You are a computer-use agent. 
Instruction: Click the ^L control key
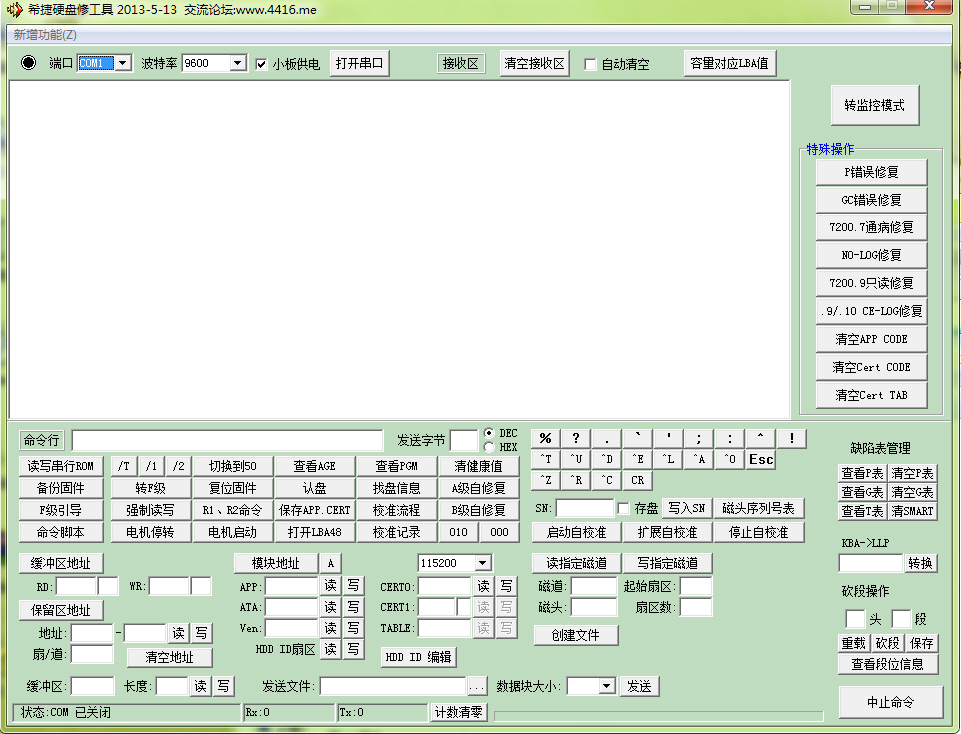668,460
